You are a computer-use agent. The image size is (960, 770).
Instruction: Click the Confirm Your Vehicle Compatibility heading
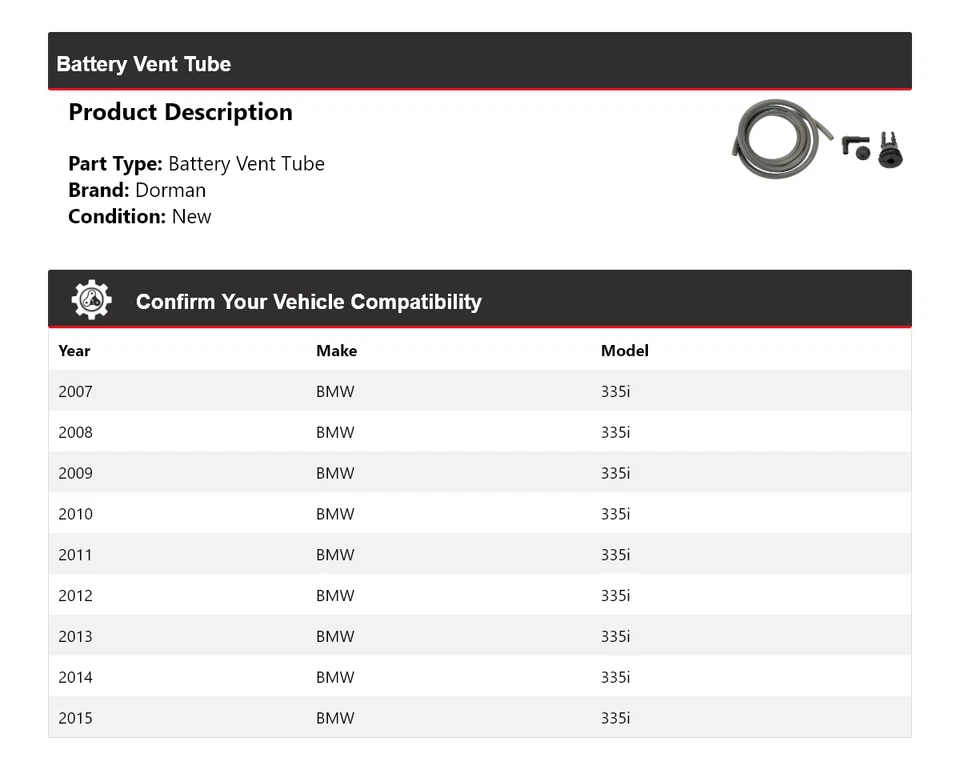[308, 302]
